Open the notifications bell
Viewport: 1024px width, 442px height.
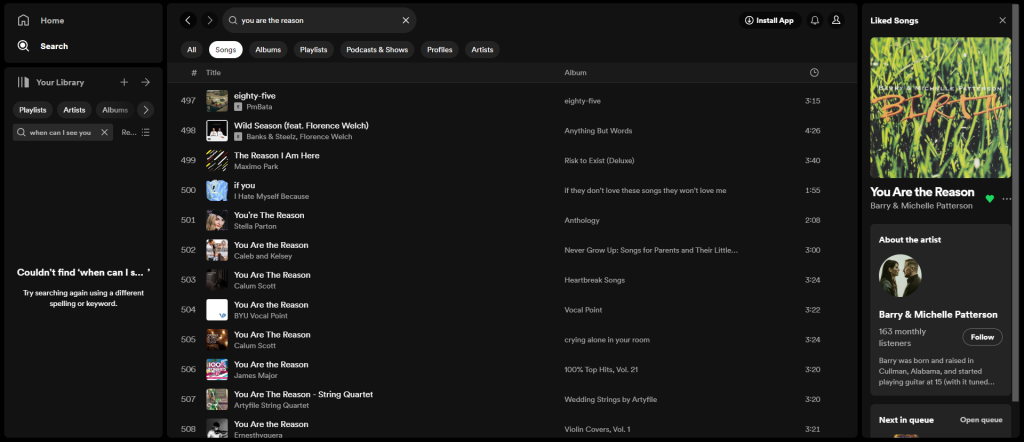coord(814,20)
